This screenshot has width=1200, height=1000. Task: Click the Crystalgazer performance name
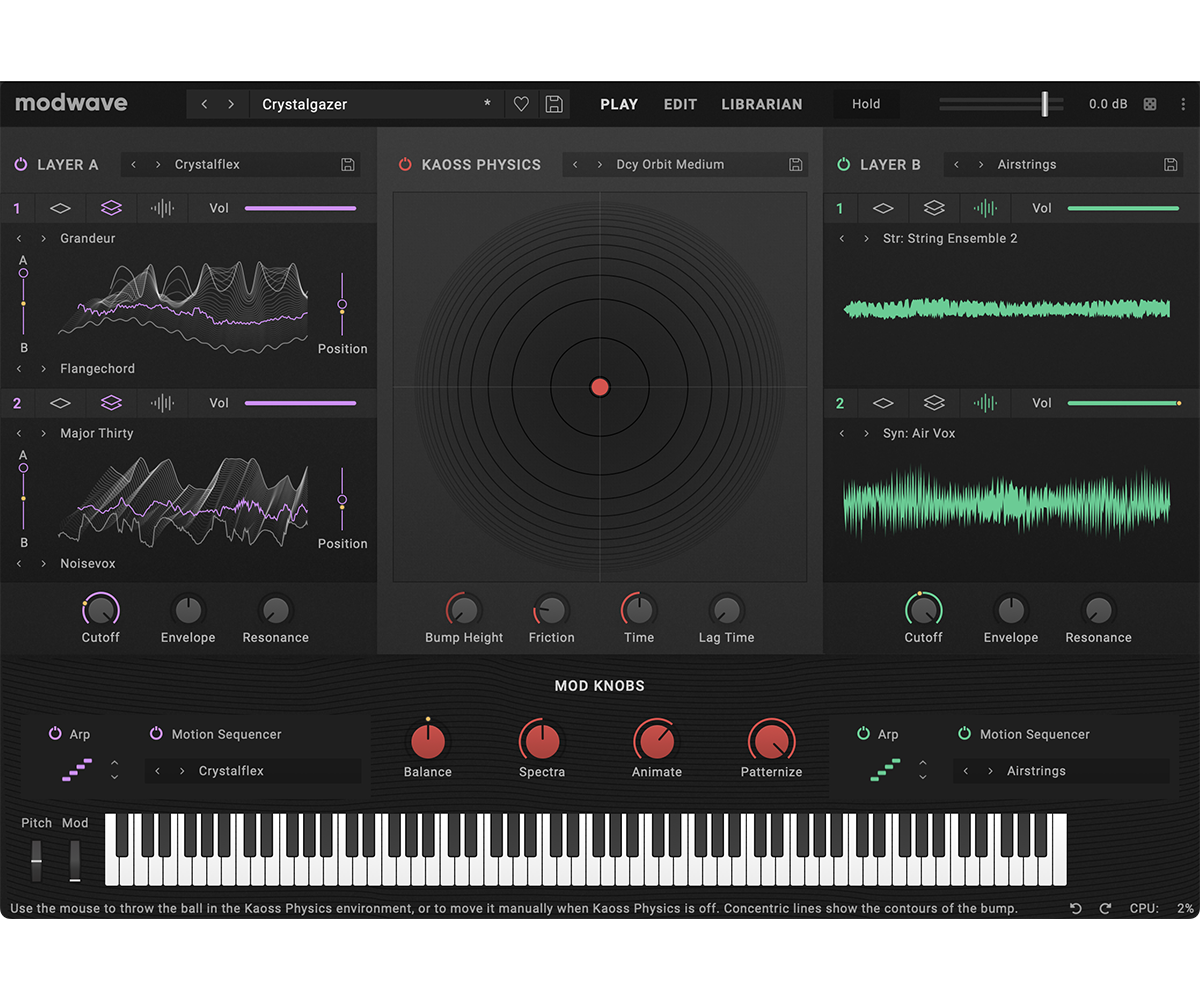305,104
